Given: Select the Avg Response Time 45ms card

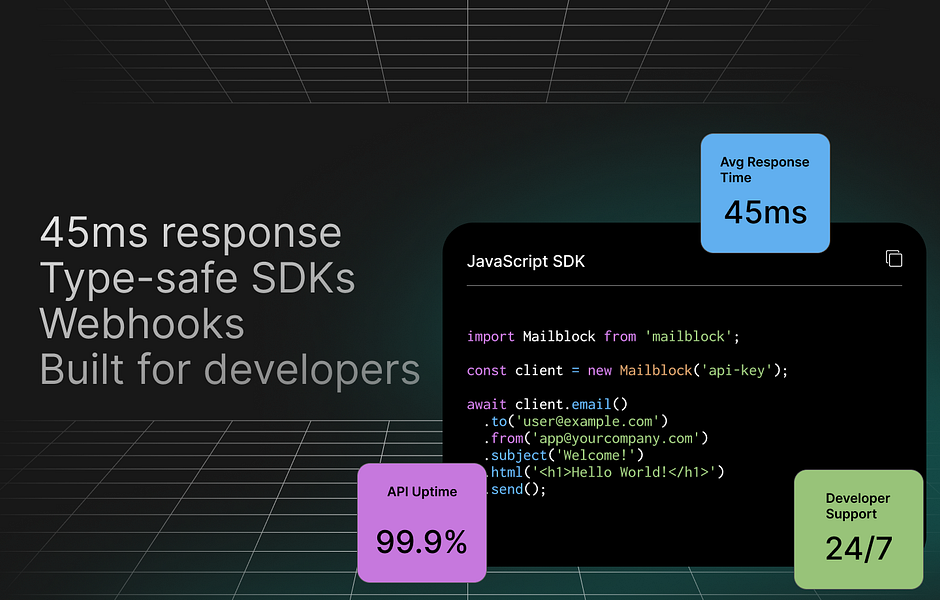Looking at the screenshot, I should pyautogui.click(x=765, y=193).
